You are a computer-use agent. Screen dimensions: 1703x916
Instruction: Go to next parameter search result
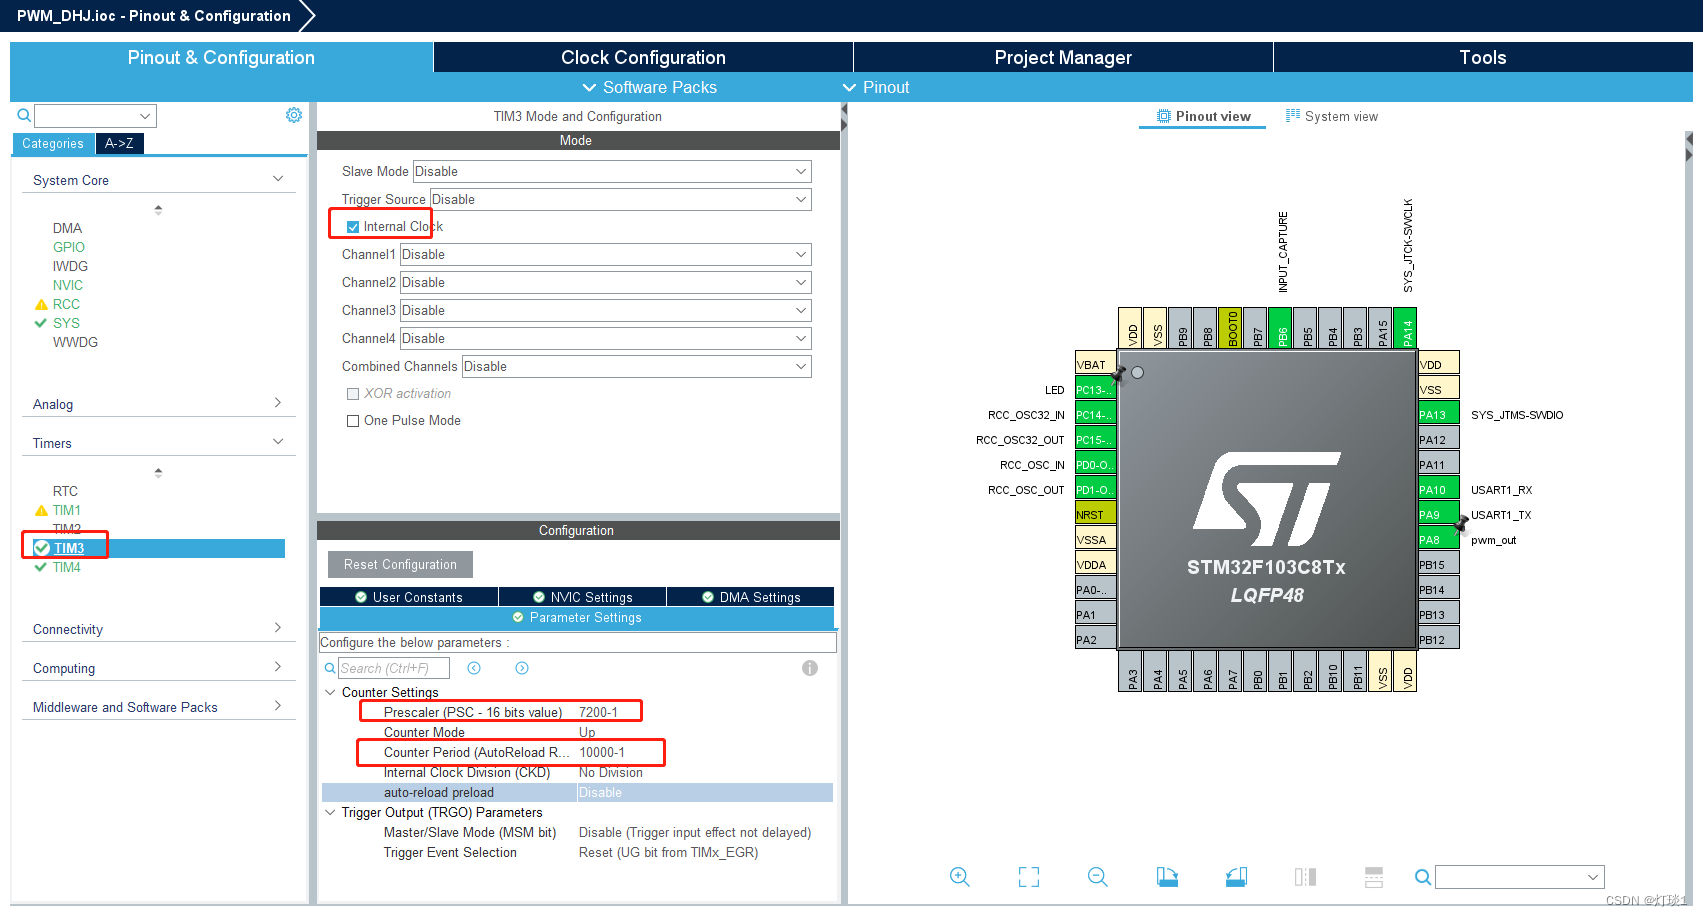(522, 668)
